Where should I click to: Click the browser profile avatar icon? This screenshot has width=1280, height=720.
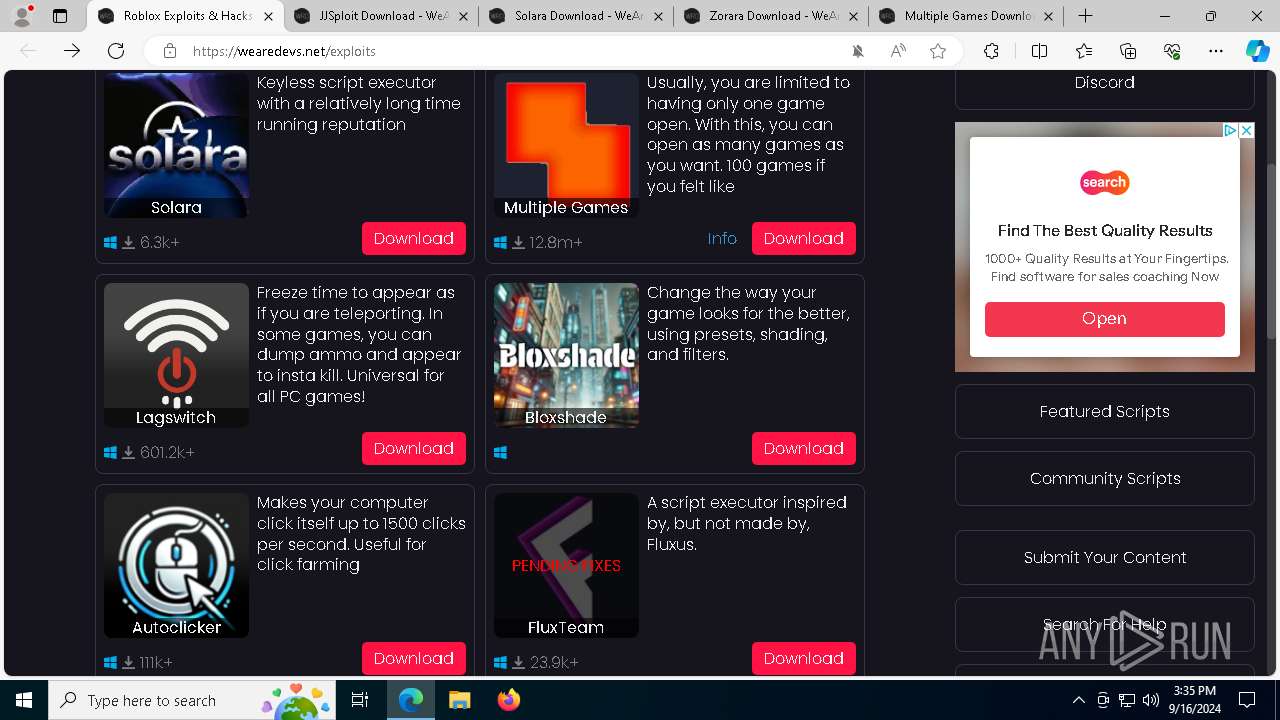(22, 16)
